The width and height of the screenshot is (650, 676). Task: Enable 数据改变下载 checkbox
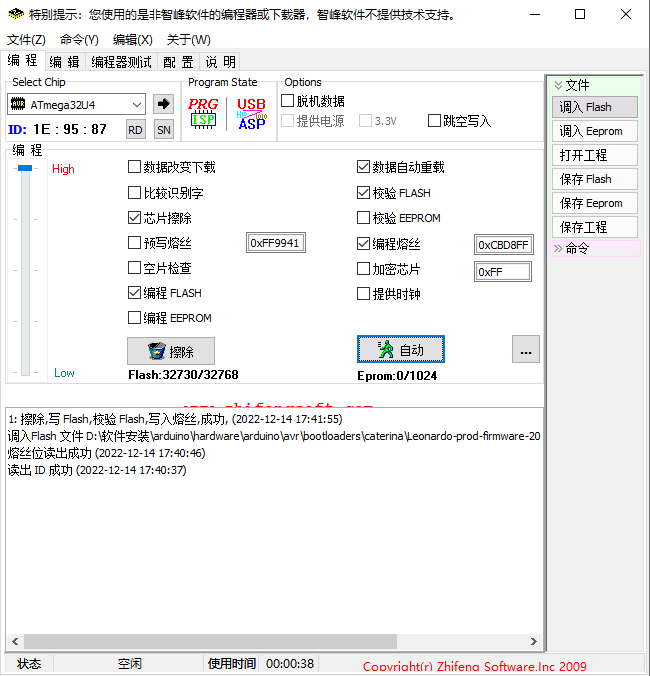click(x=134, y=167)
